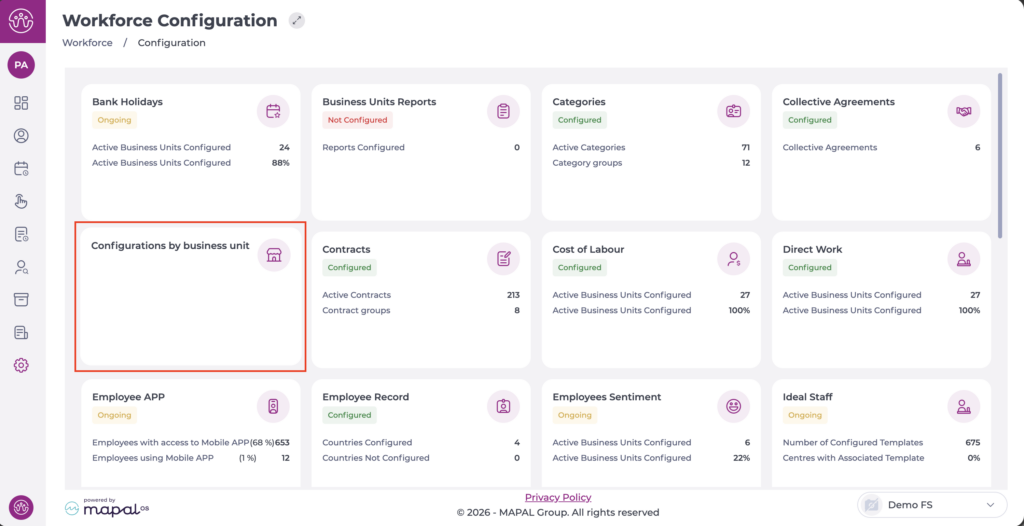Click the PA user avatar
The image size is (1024, 526).
click(21, 65)
